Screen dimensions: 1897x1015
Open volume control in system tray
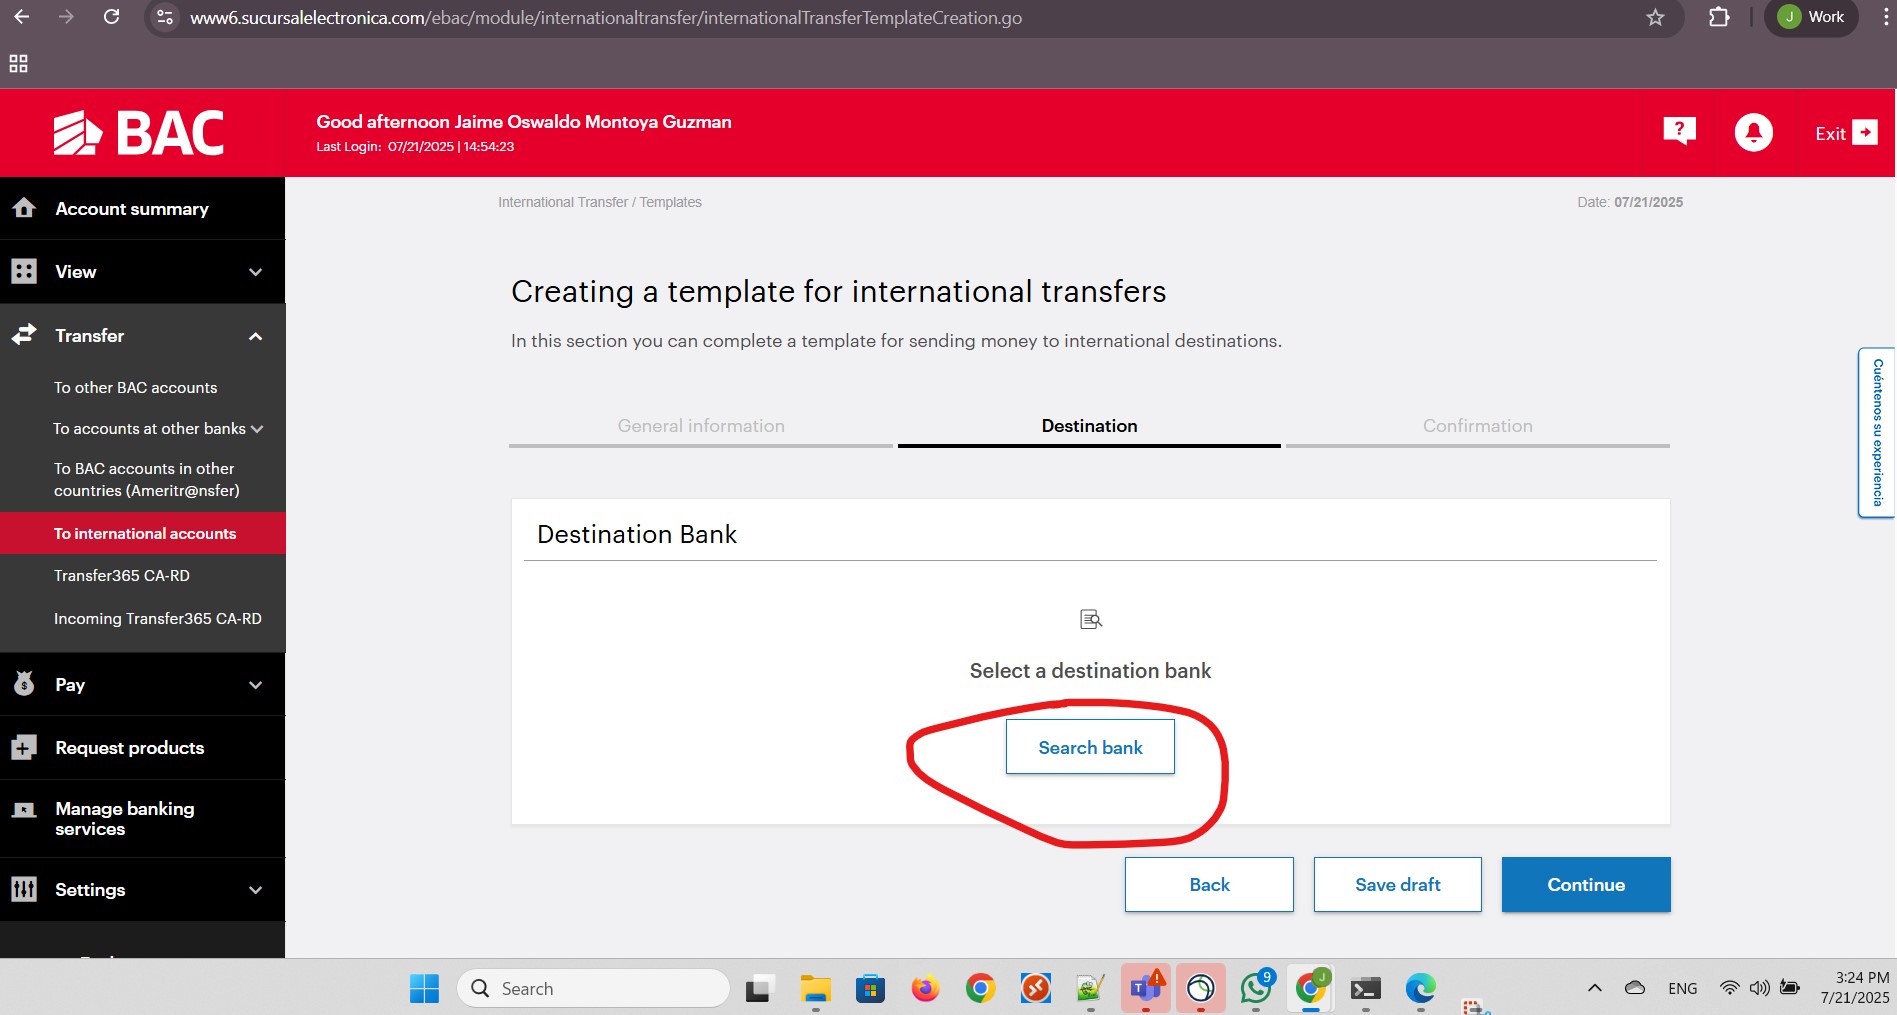[1760, 988]
